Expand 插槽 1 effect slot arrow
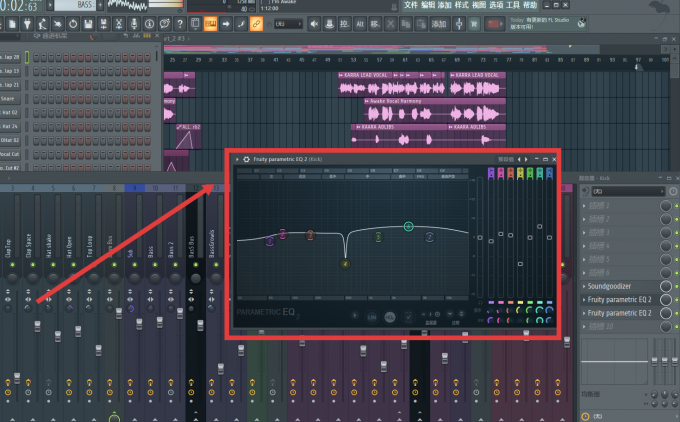680x422 pixels. [x=584, y=206]
